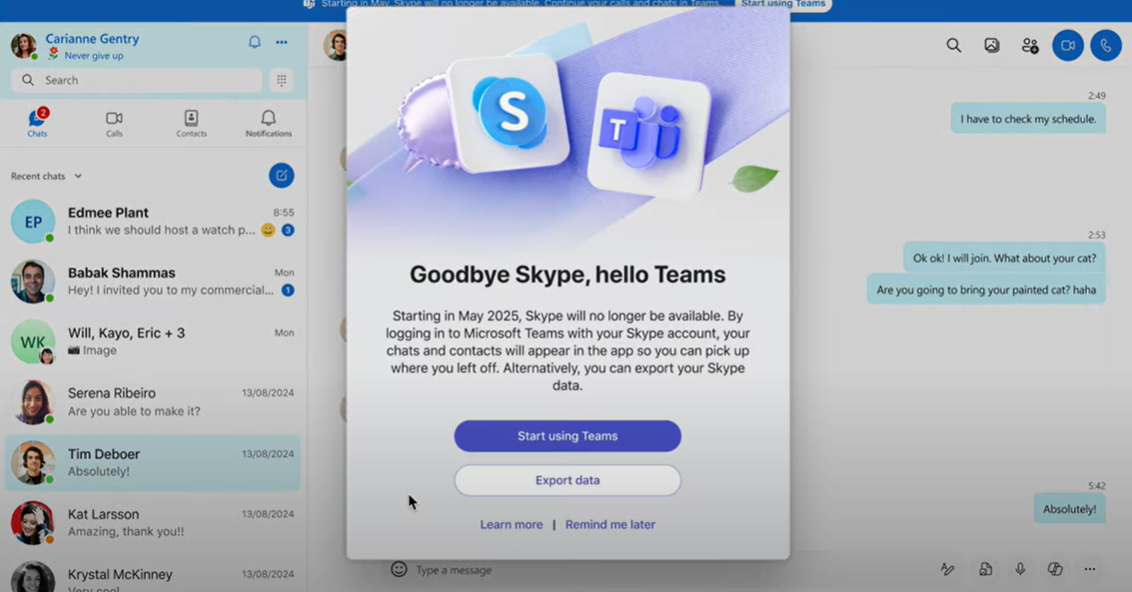
Task: Switch to the Calls tab
Action: (x=114, y=124)
